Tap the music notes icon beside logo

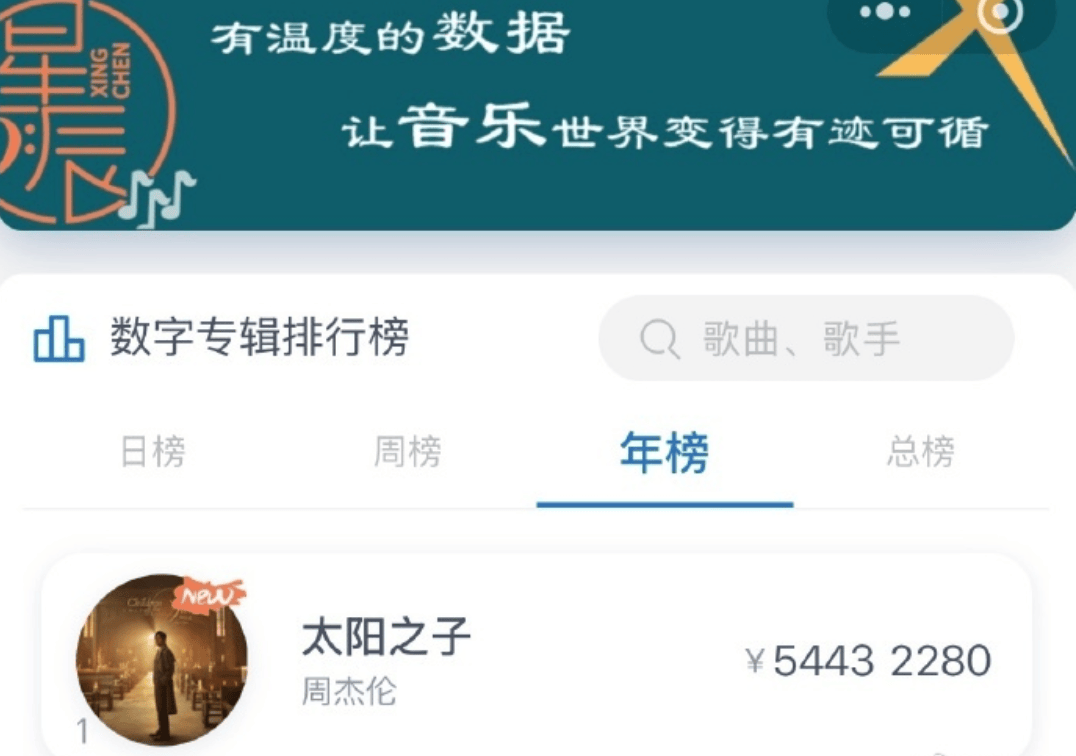159,198
